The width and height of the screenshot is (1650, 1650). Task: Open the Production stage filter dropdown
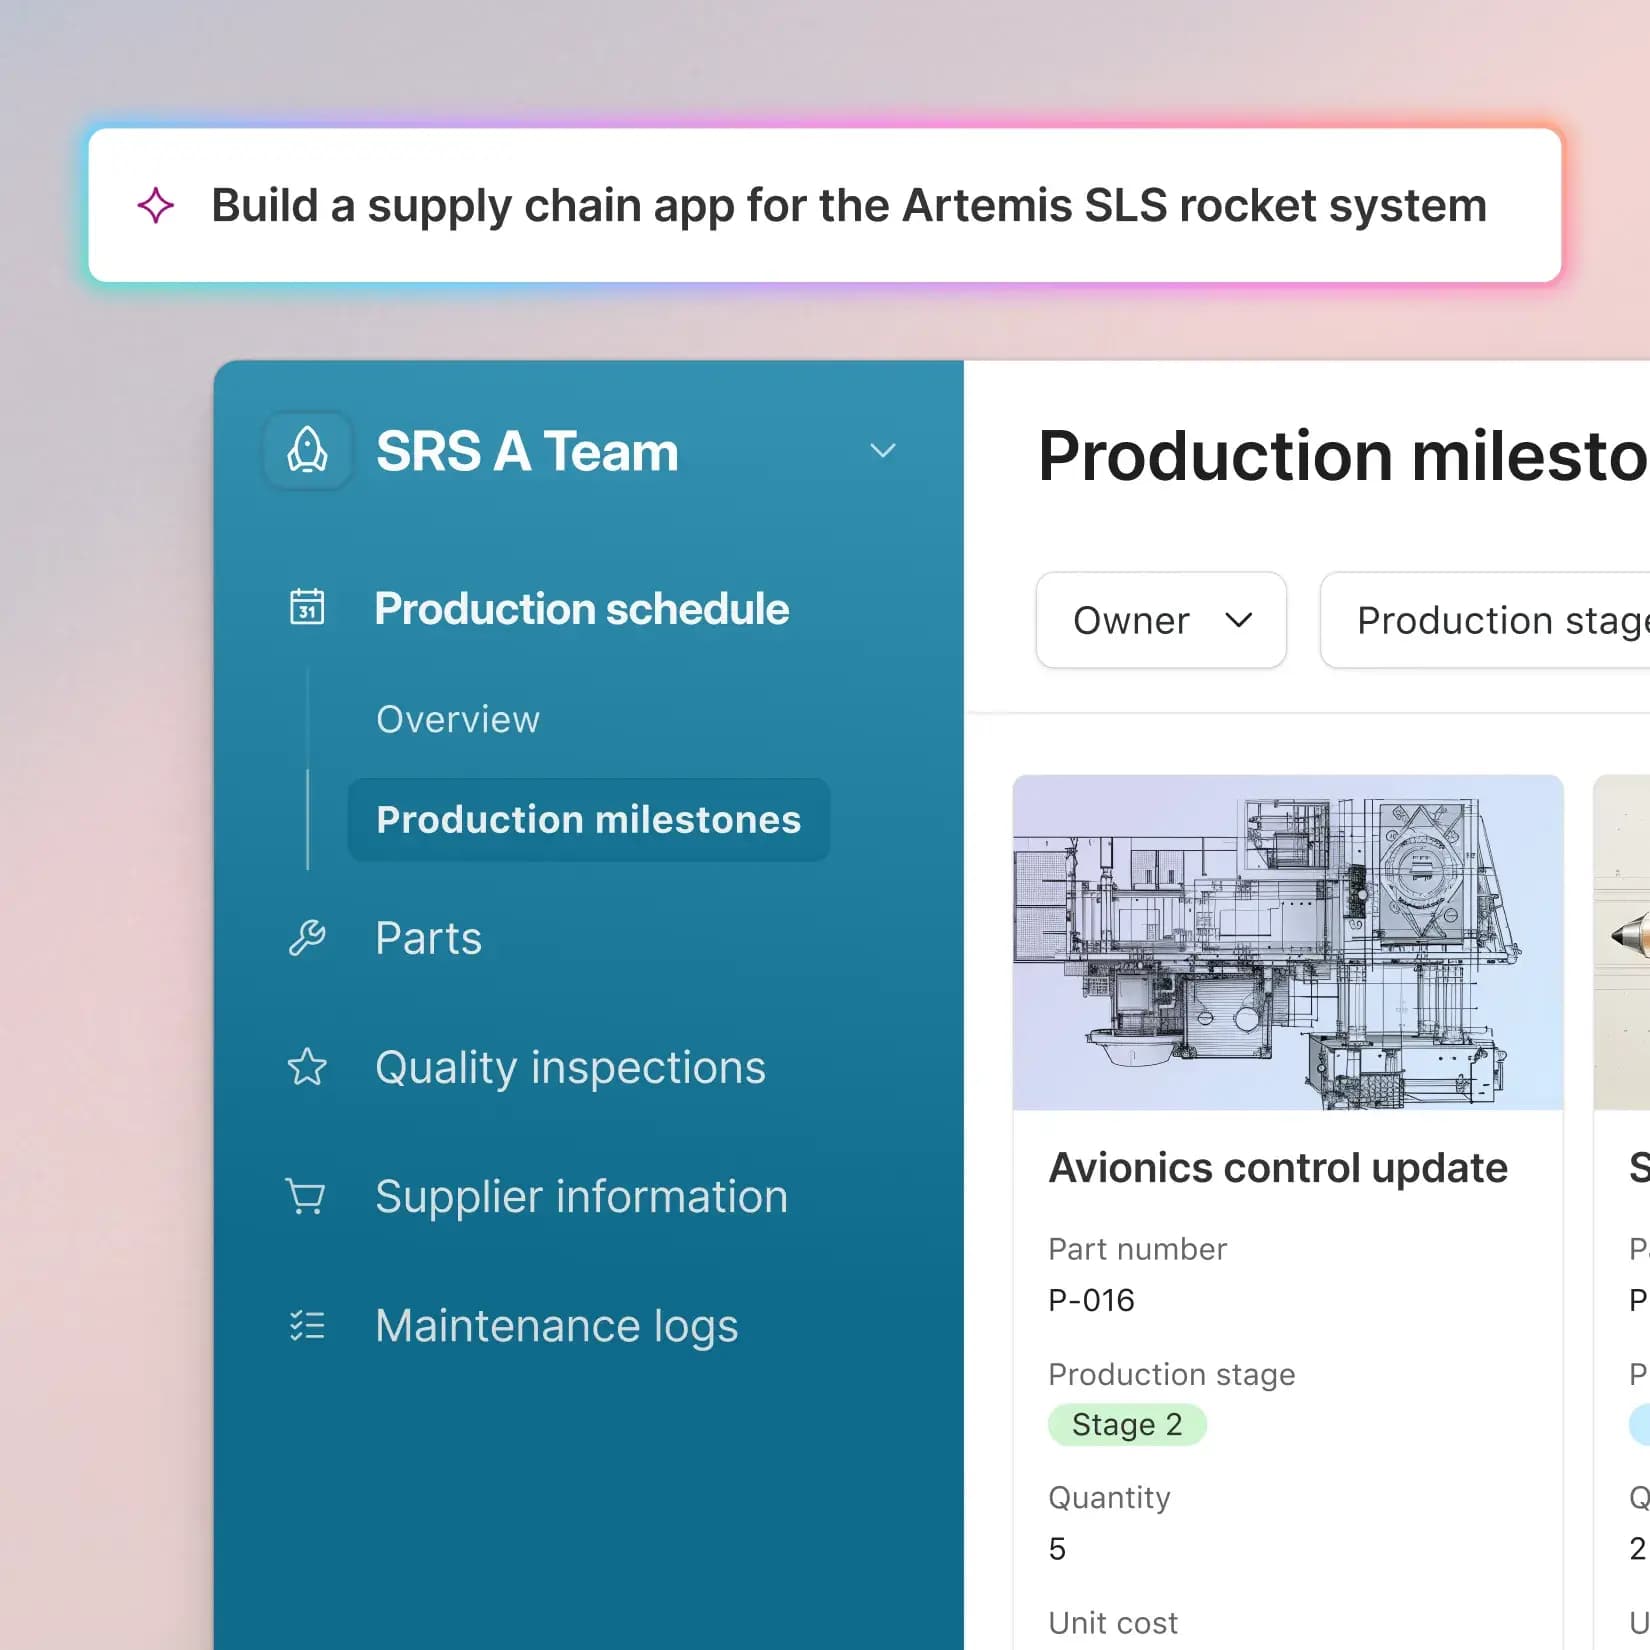(x=1485, y=620)
